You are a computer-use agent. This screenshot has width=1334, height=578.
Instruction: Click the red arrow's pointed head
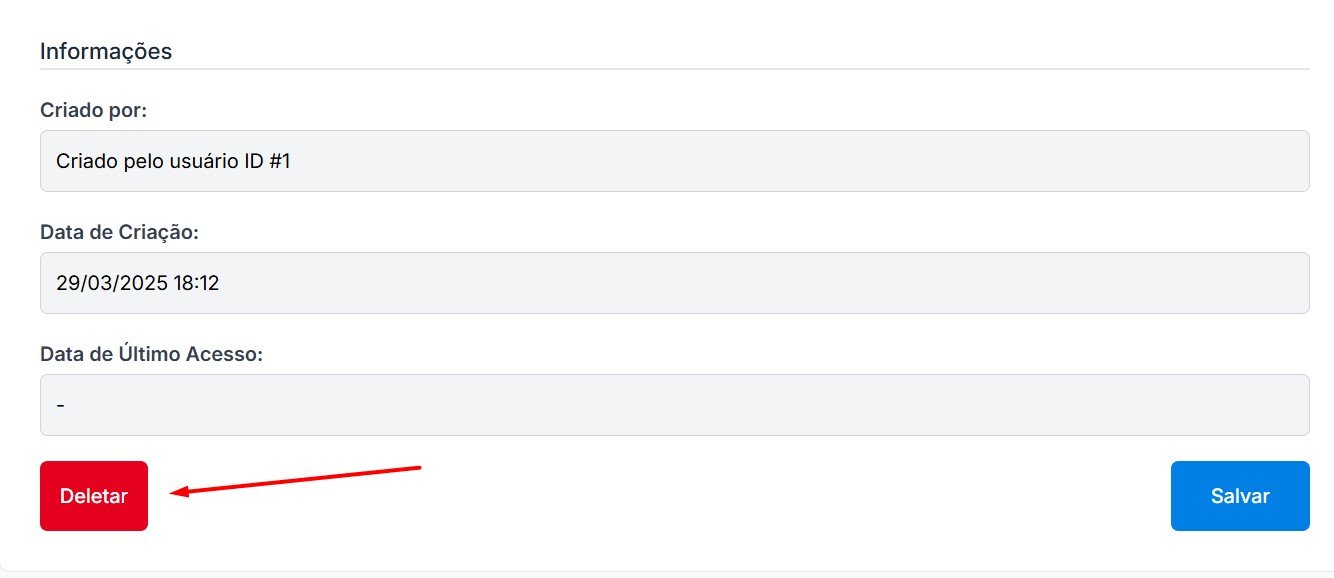176,491
